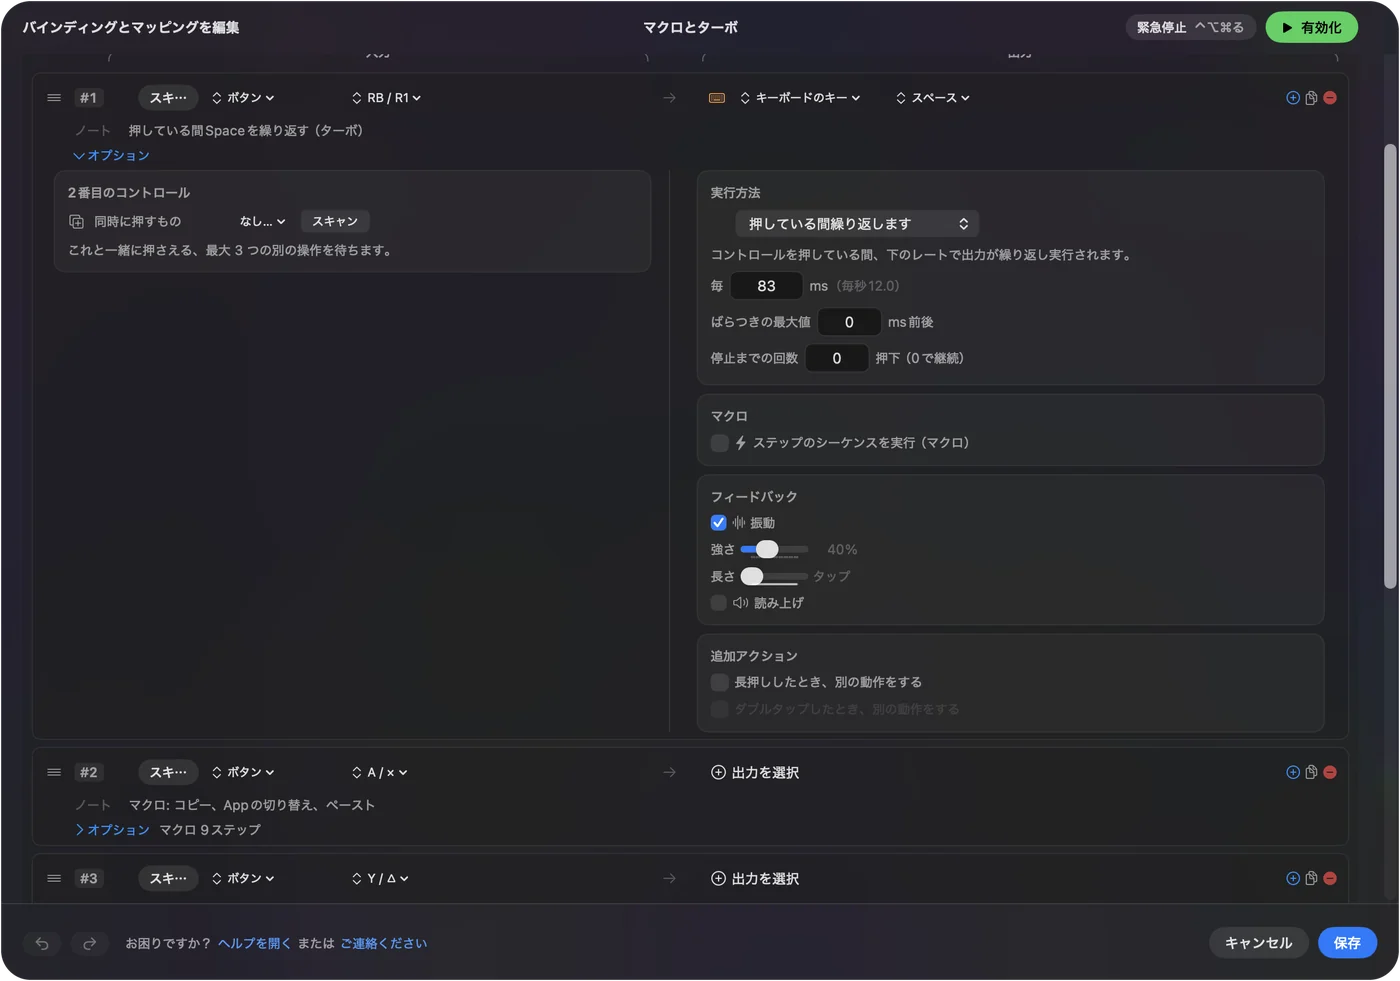Open the RB / R1 control dropdown

(386, 98)
